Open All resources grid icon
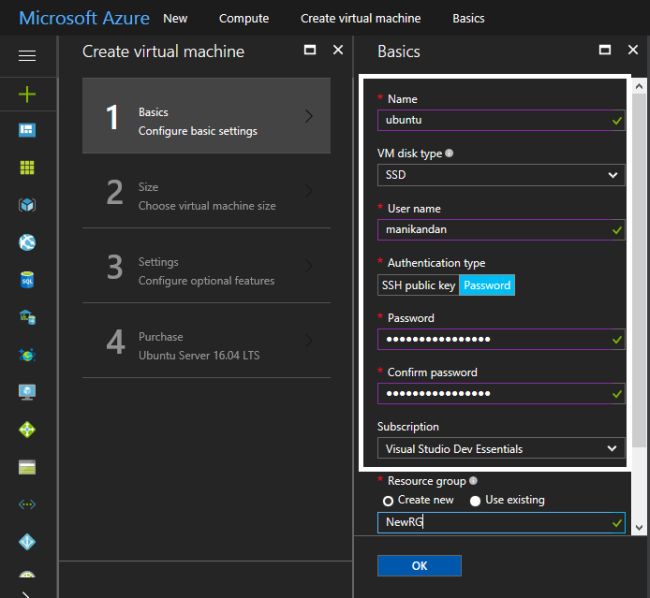Image resolution: width=650 pixels, height=598 pixels. [27, 168]
